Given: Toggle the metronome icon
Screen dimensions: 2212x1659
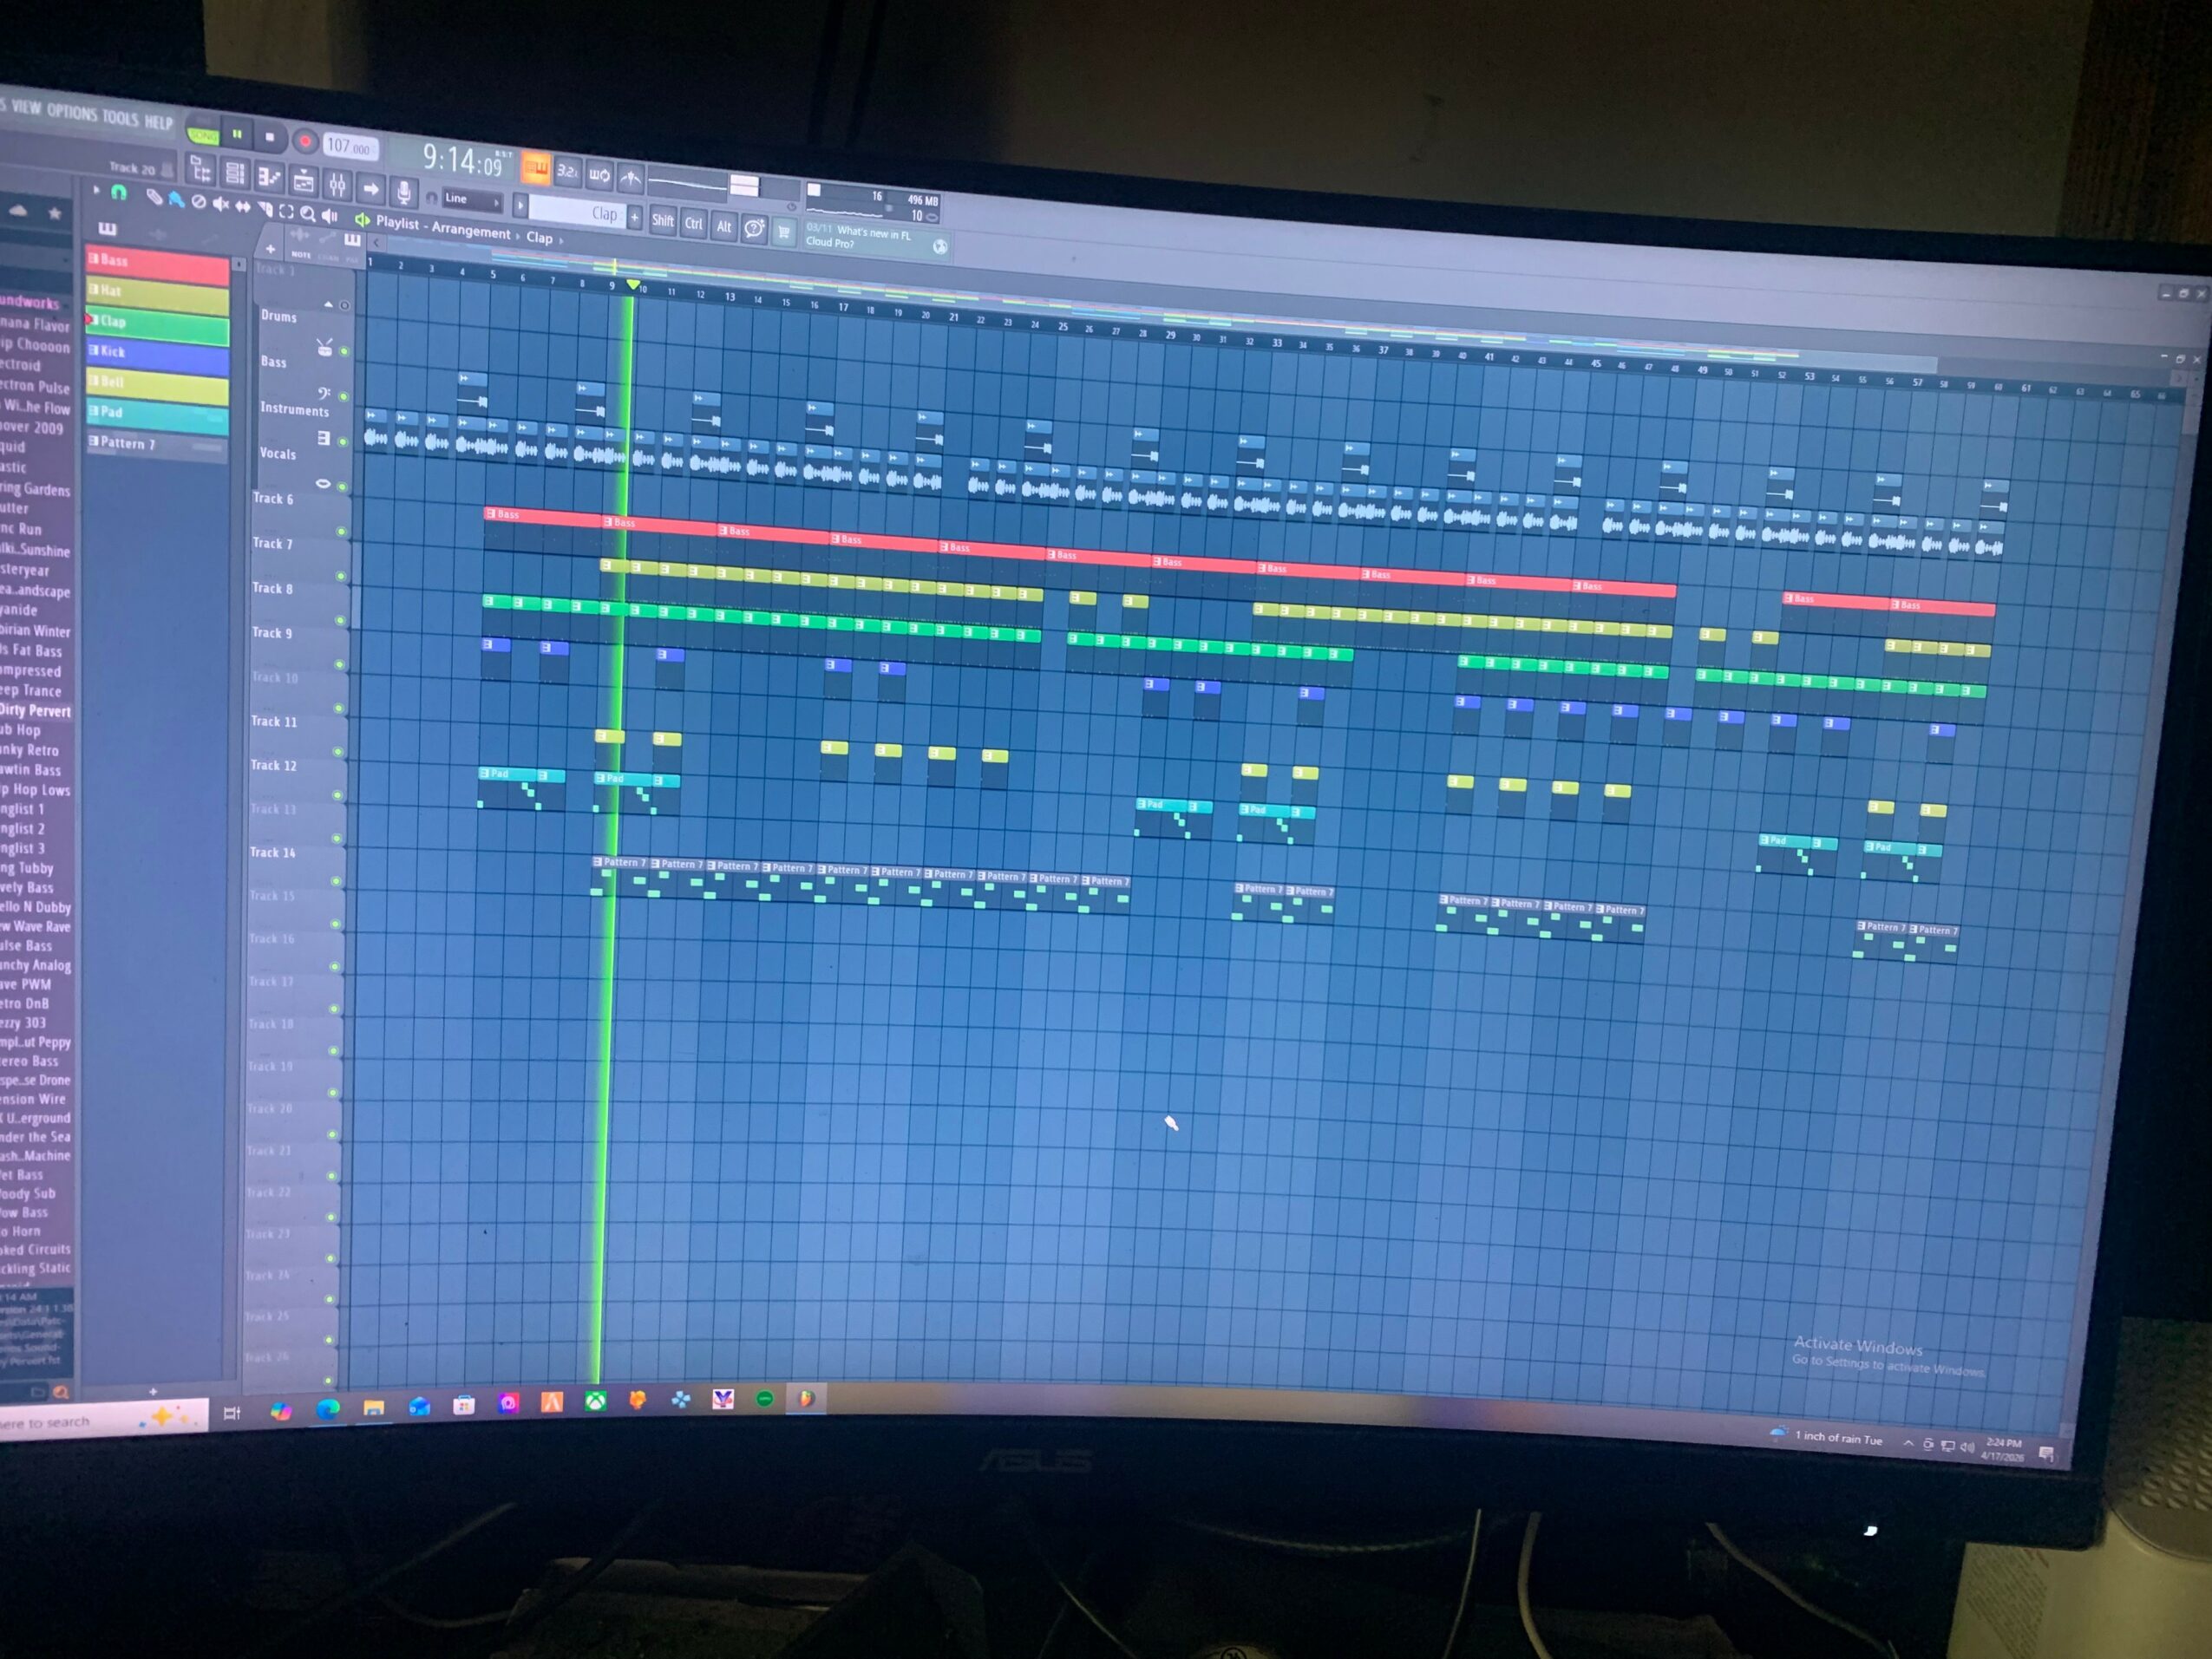Looking at the screenshot, I should tap(630, 178).
